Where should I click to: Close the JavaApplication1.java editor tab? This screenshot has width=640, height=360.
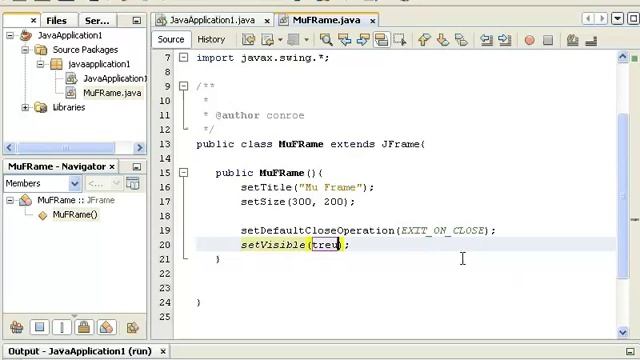click(267, 20)
